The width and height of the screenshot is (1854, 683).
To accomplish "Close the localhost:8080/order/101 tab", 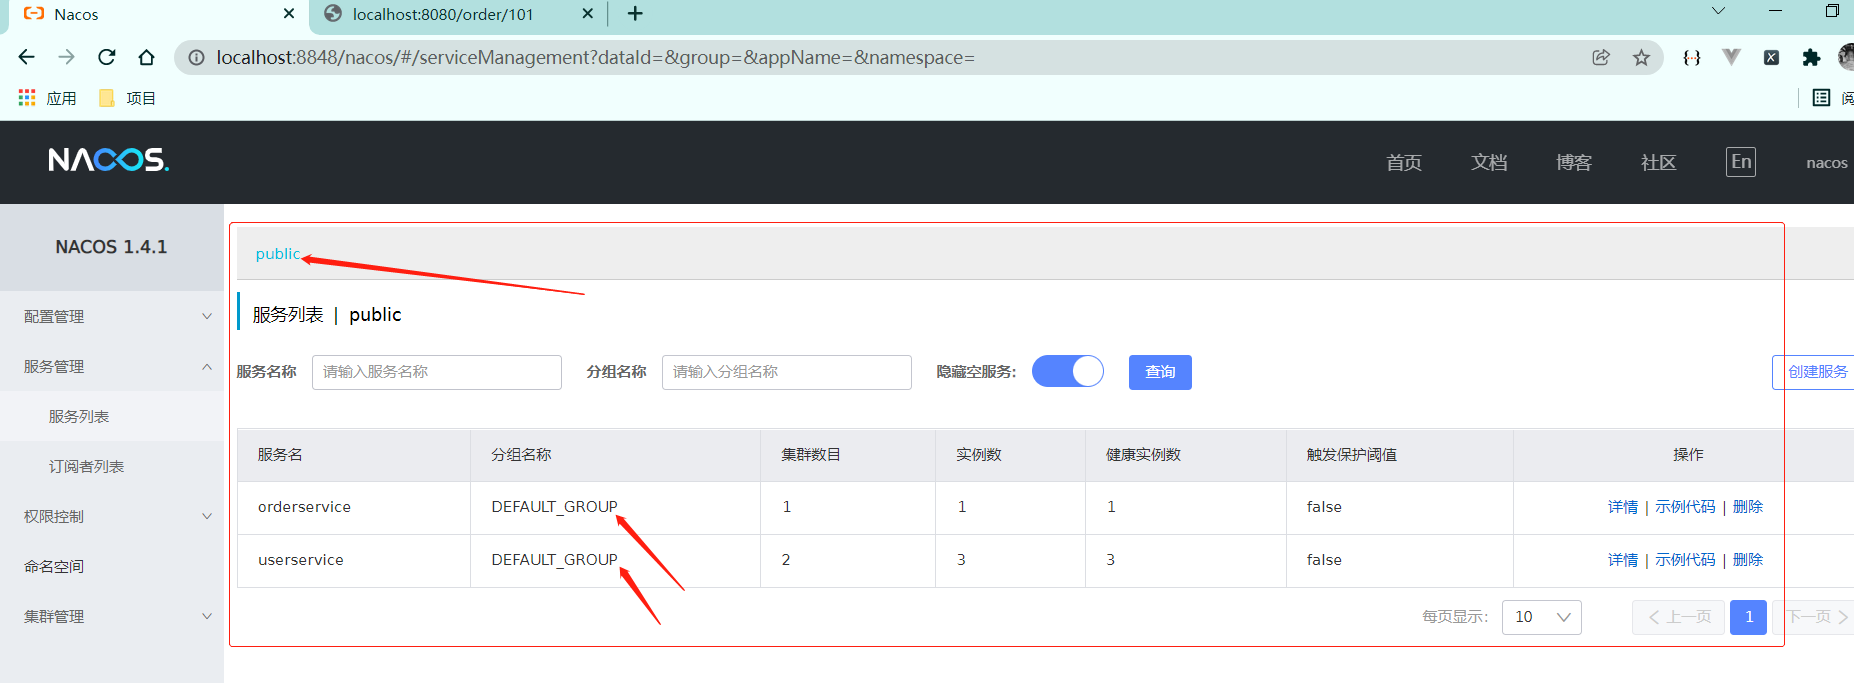I will (587, 14).
